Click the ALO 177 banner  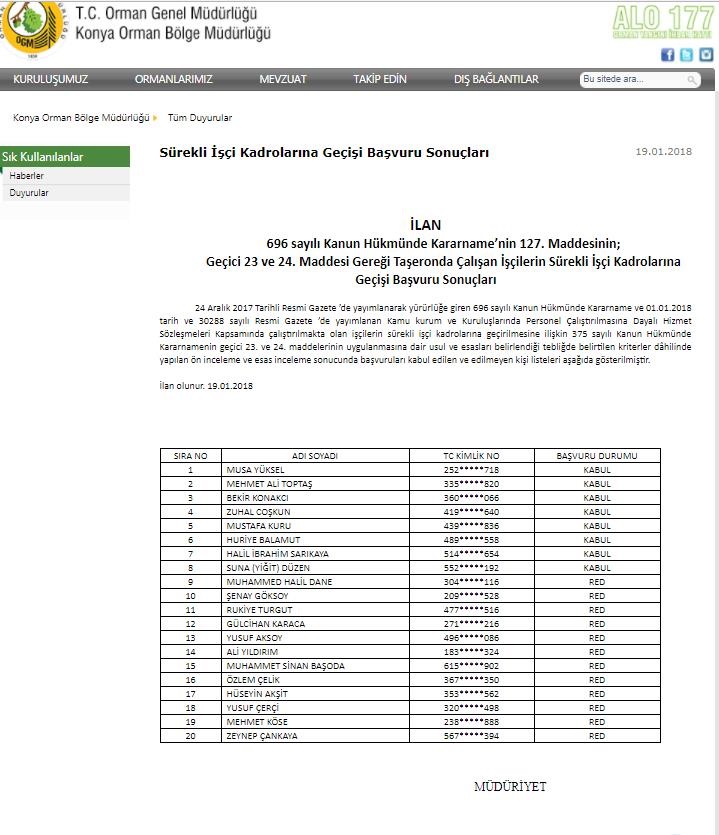[x=662, y=23]
